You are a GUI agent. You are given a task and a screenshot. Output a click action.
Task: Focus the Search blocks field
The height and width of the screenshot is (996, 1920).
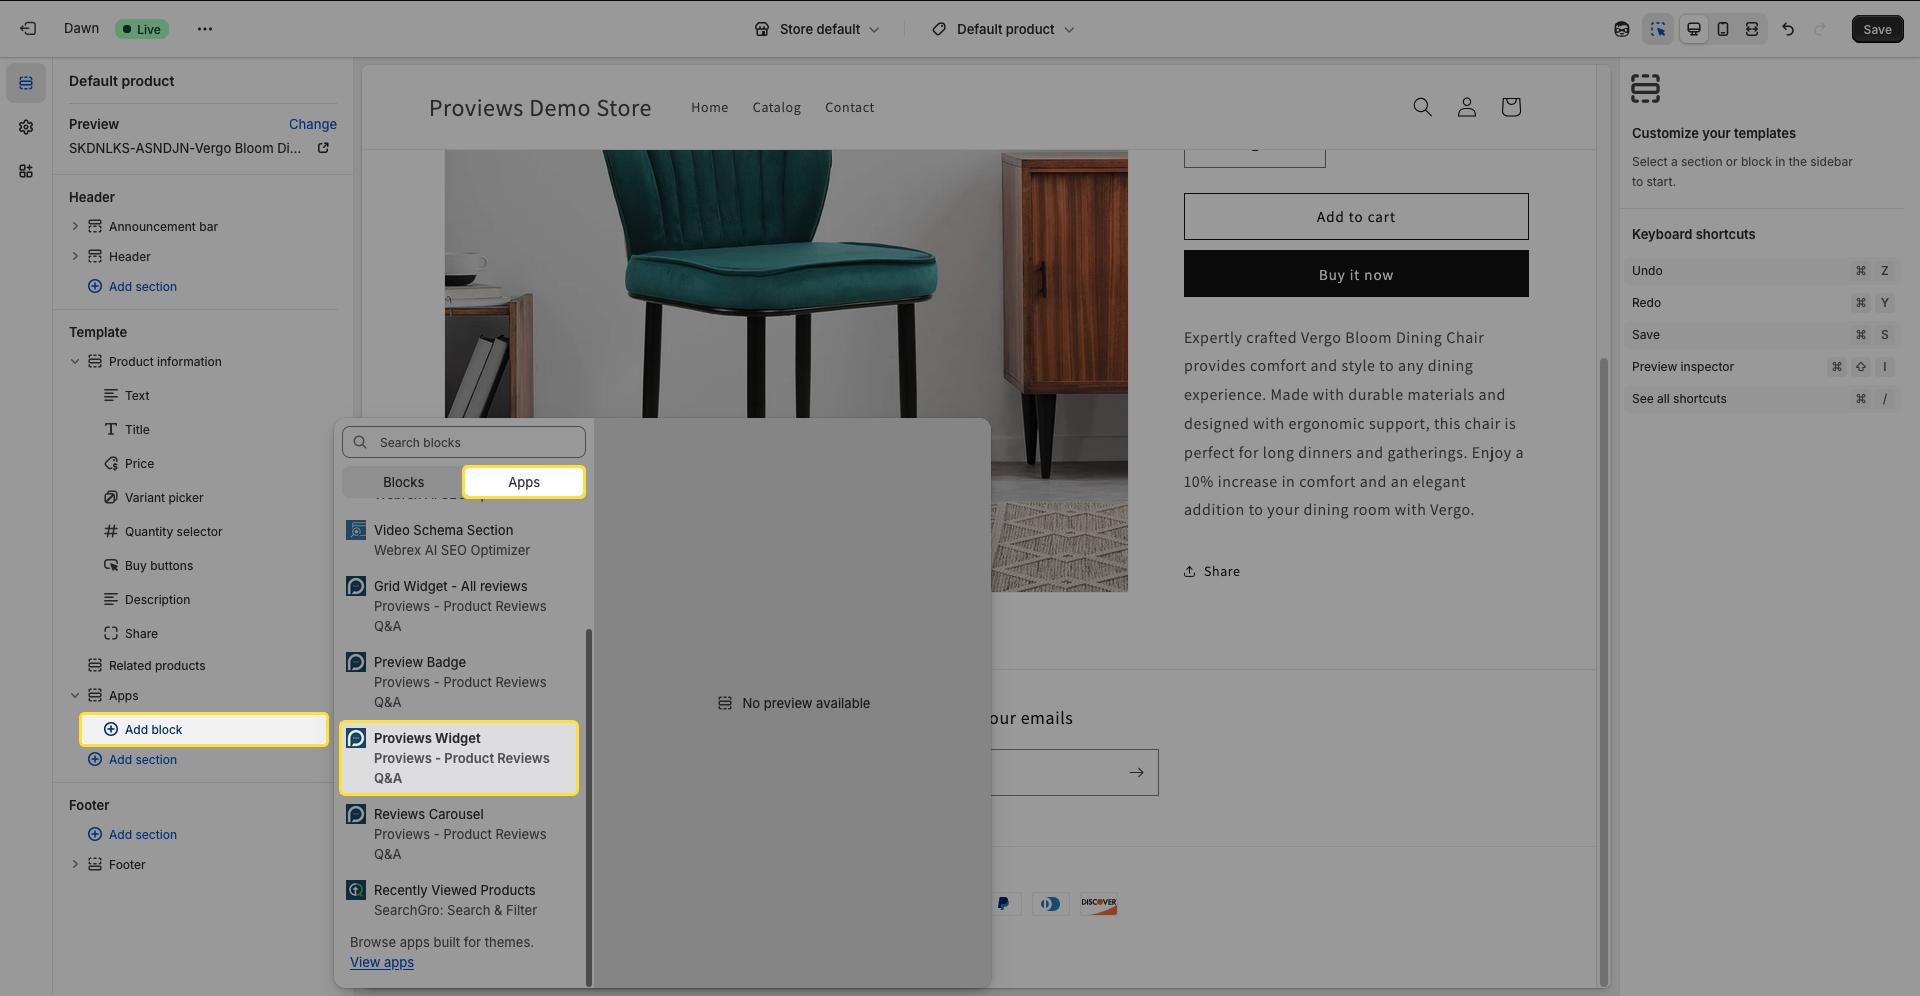[464, 442]
